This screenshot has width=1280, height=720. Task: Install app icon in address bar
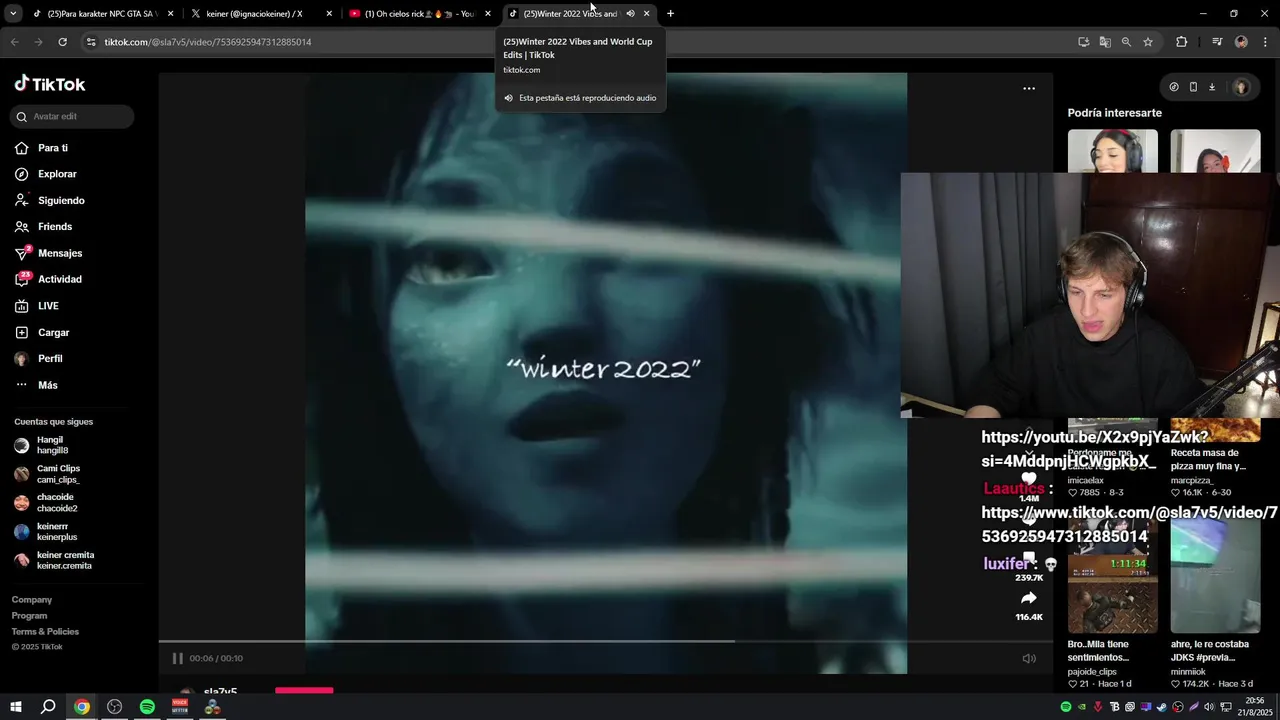pyautogui.click(x=1083, y=42)
